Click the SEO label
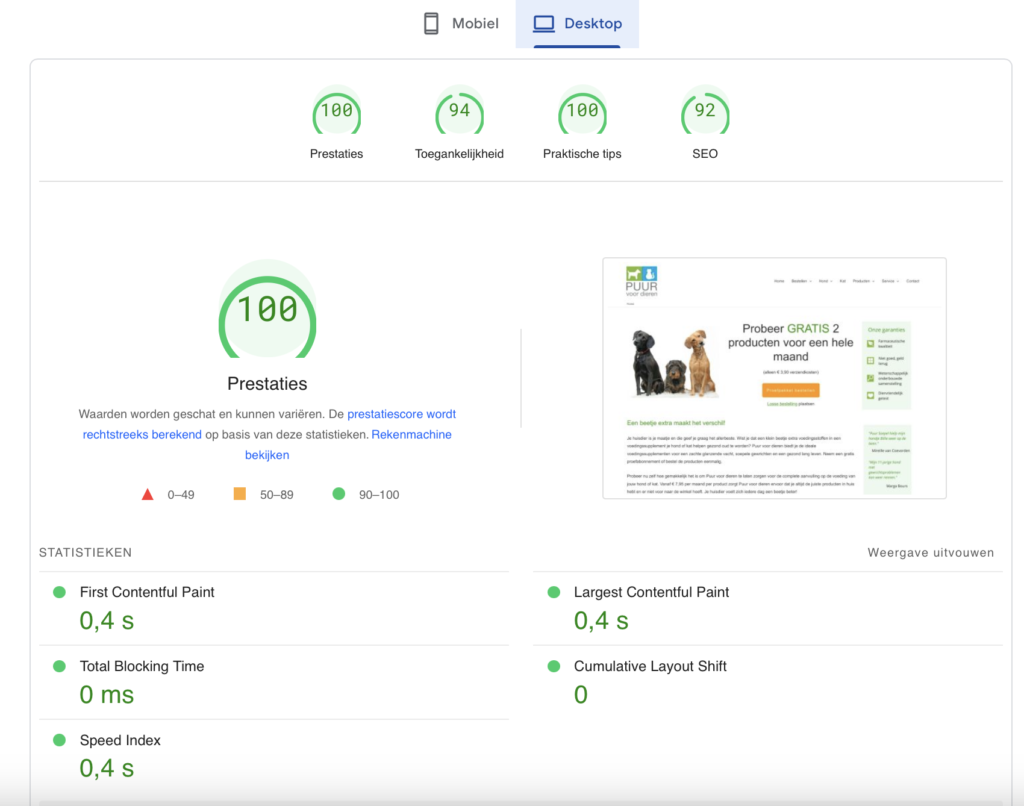The width and height of the screenshot is (1024, 806). point(705,153)
